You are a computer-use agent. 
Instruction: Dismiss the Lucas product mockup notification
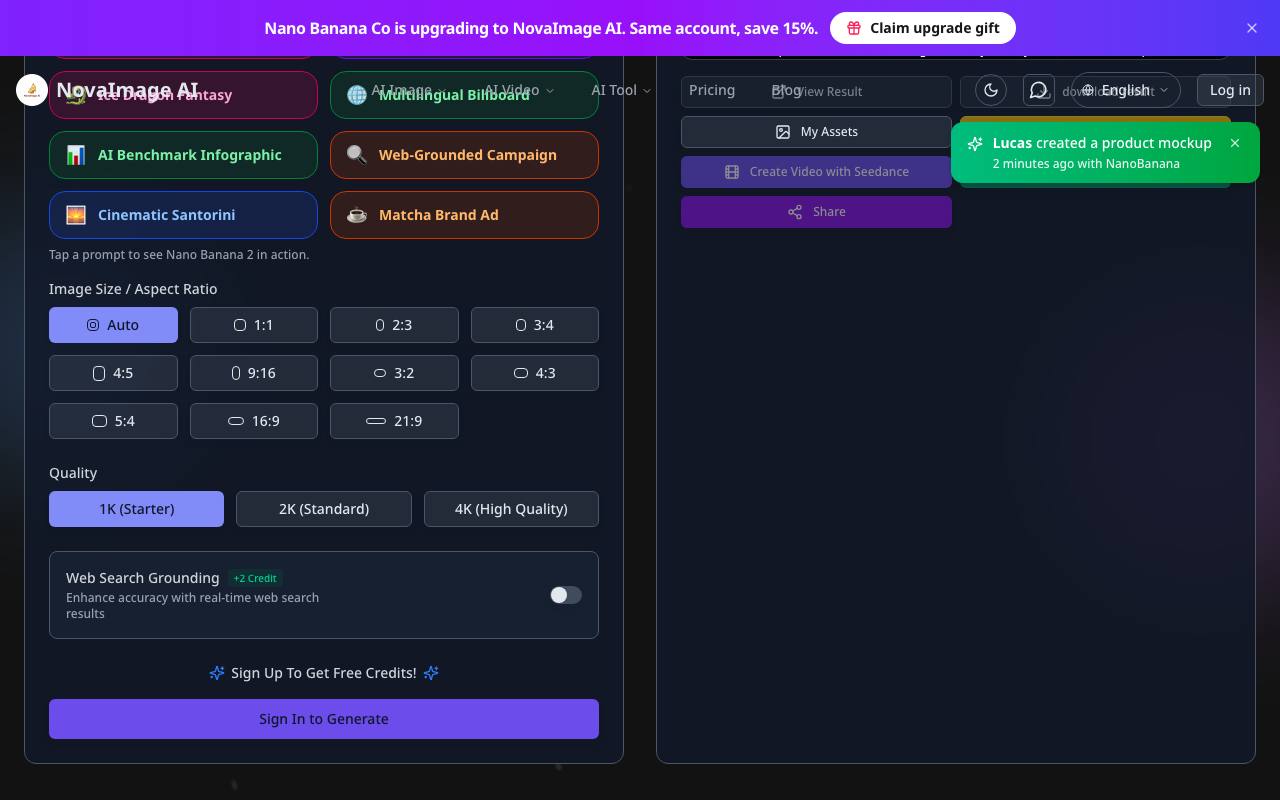coord(1235,143)
